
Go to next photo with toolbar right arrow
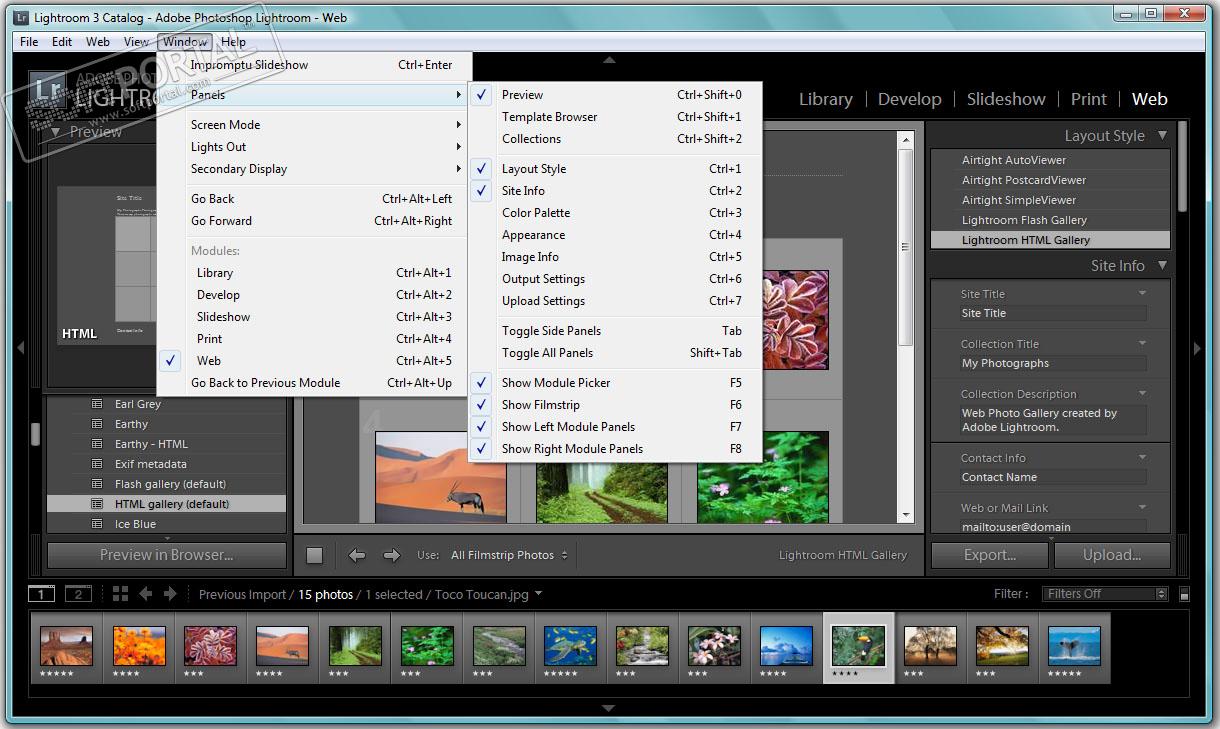coord(391,555)
